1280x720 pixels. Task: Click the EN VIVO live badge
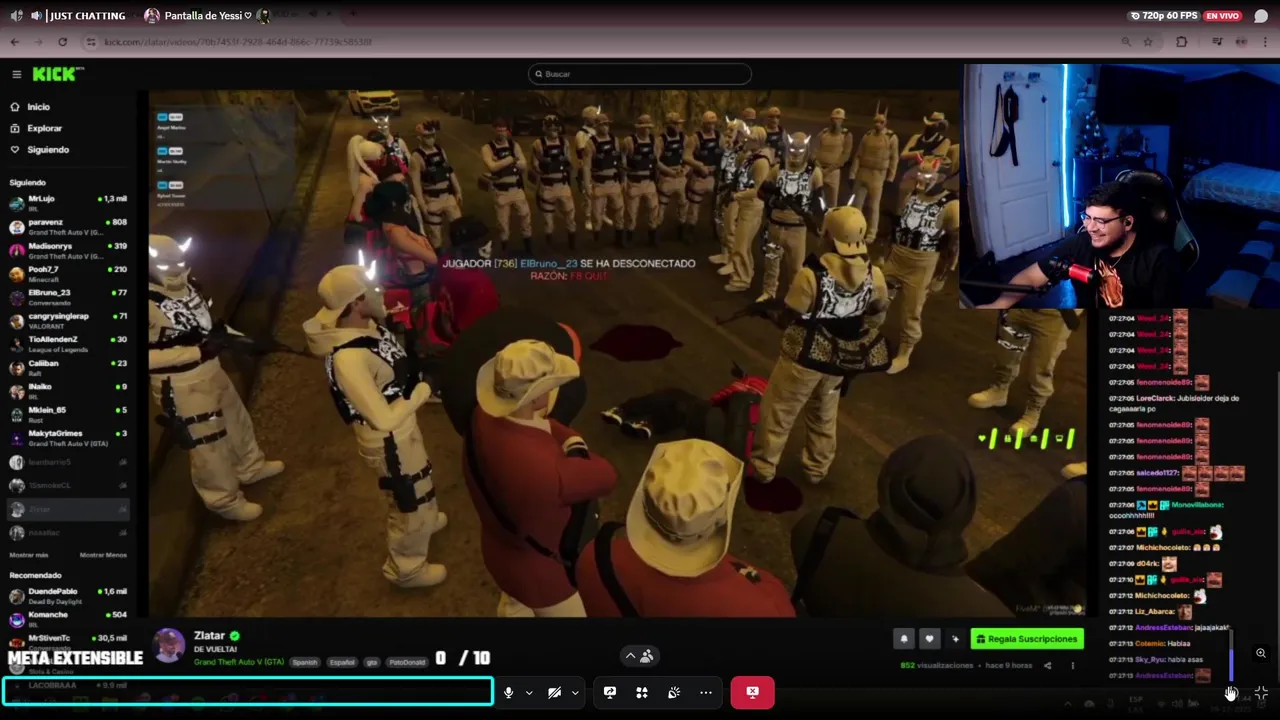pyautogui.click(x=1222, y=16)
